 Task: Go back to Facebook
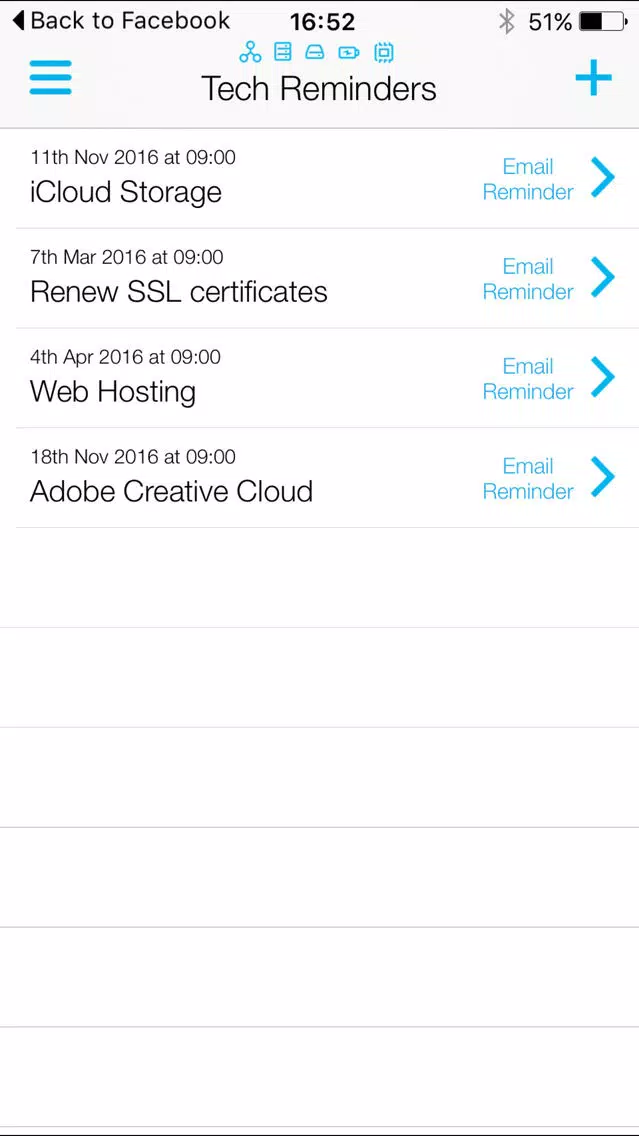pos(121,20)
